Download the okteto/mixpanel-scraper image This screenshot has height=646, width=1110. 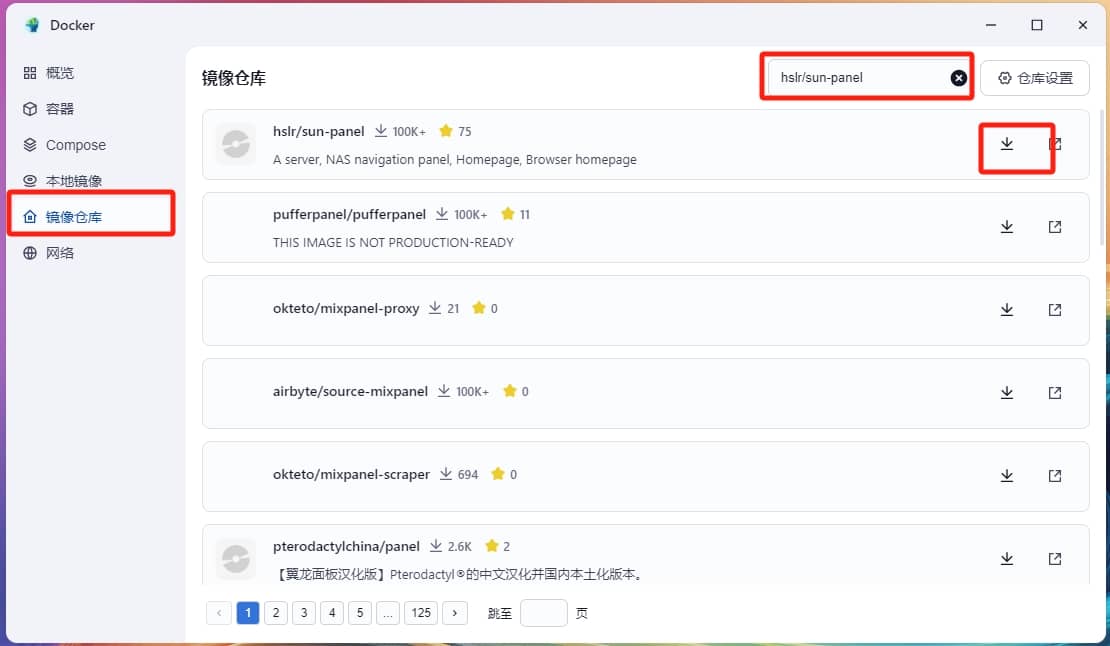[x=1007, y=475]
